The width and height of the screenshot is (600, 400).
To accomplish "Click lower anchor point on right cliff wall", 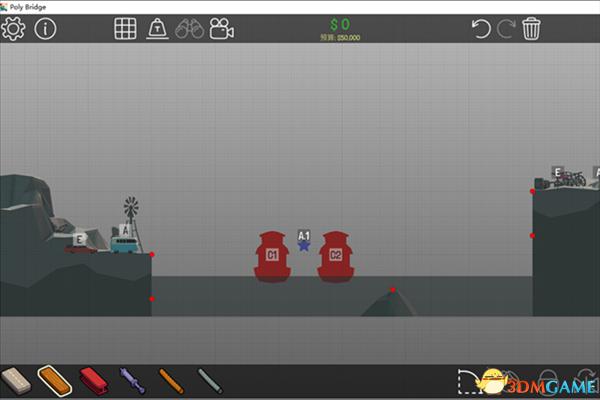I will pos(532,236).
